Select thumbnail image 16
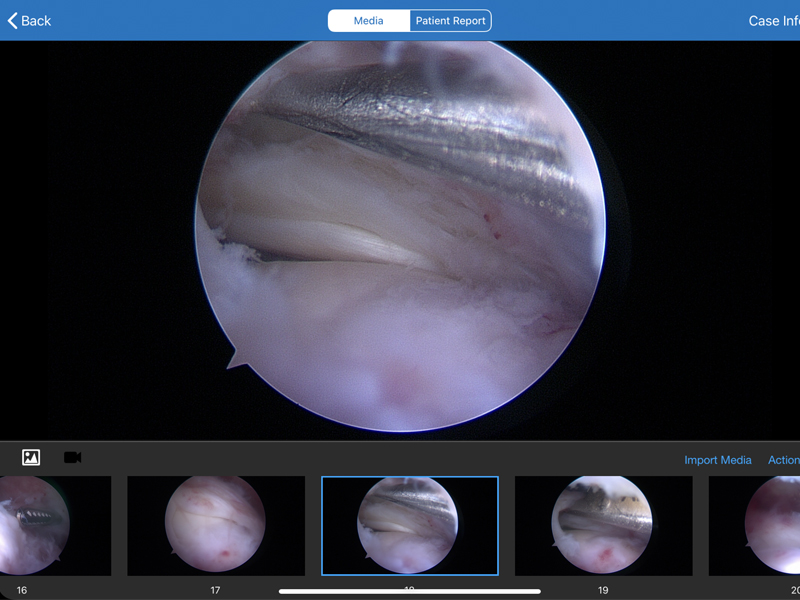 pos(55,526)
